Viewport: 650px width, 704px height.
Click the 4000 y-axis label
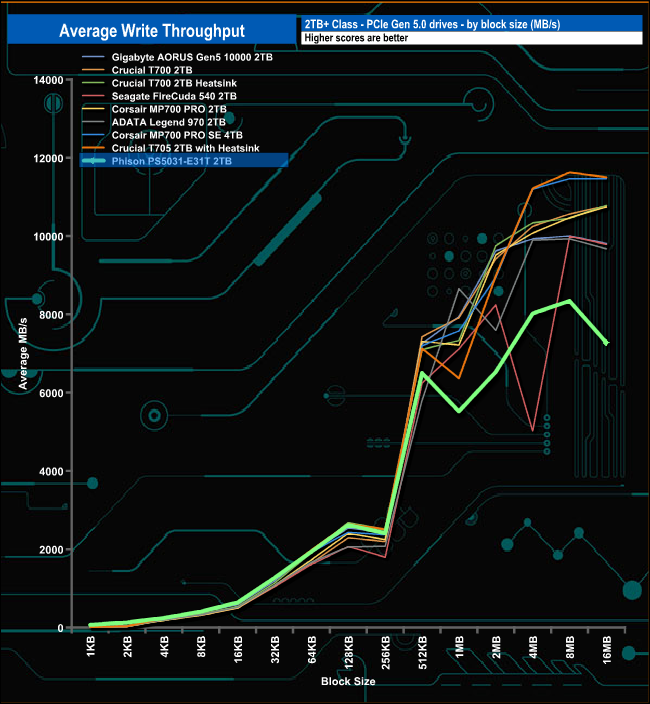pos(51,471)
